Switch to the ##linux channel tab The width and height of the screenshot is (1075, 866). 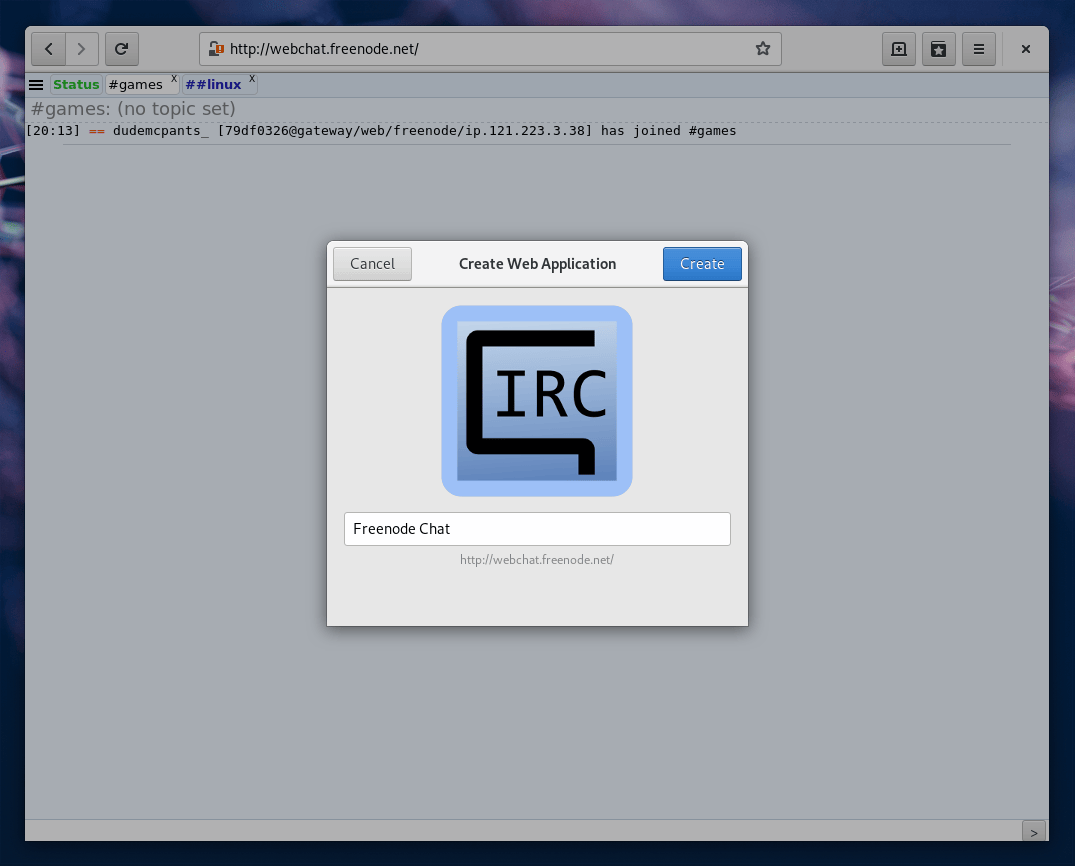pos(213,85)
